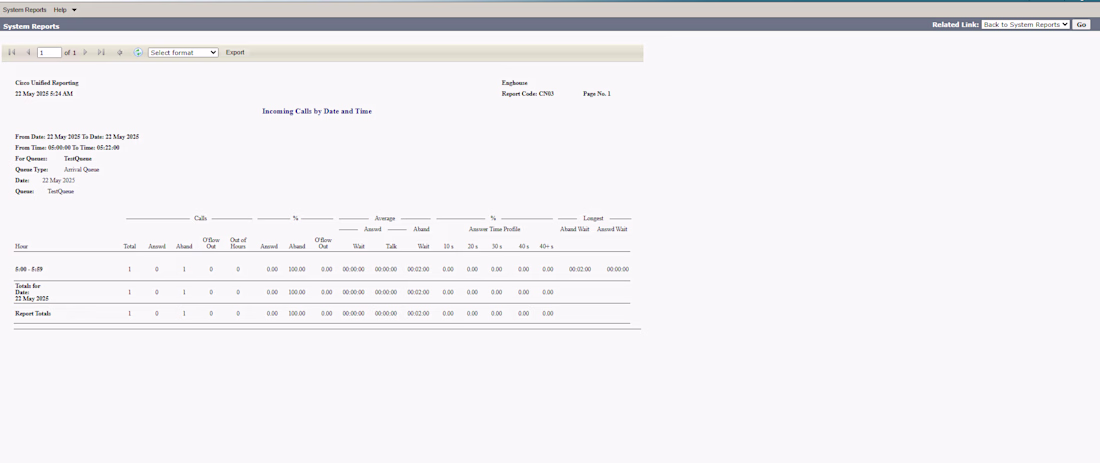Click the back-to-parent-report arrow icon
Image resolution: width=1100 pixels, height=463 pixels.
pyautogui.click(x=120, y=53)
